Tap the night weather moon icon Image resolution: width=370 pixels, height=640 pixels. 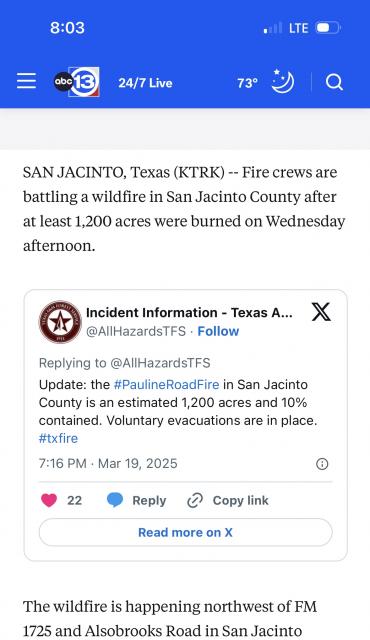(283, 81)
